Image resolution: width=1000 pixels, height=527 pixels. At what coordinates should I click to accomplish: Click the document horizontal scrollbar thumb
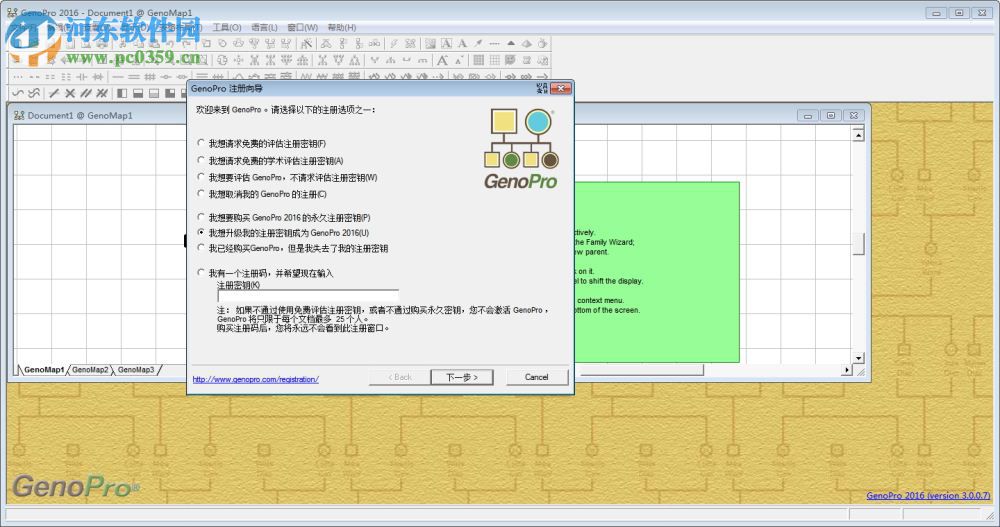tap(641, 369)
